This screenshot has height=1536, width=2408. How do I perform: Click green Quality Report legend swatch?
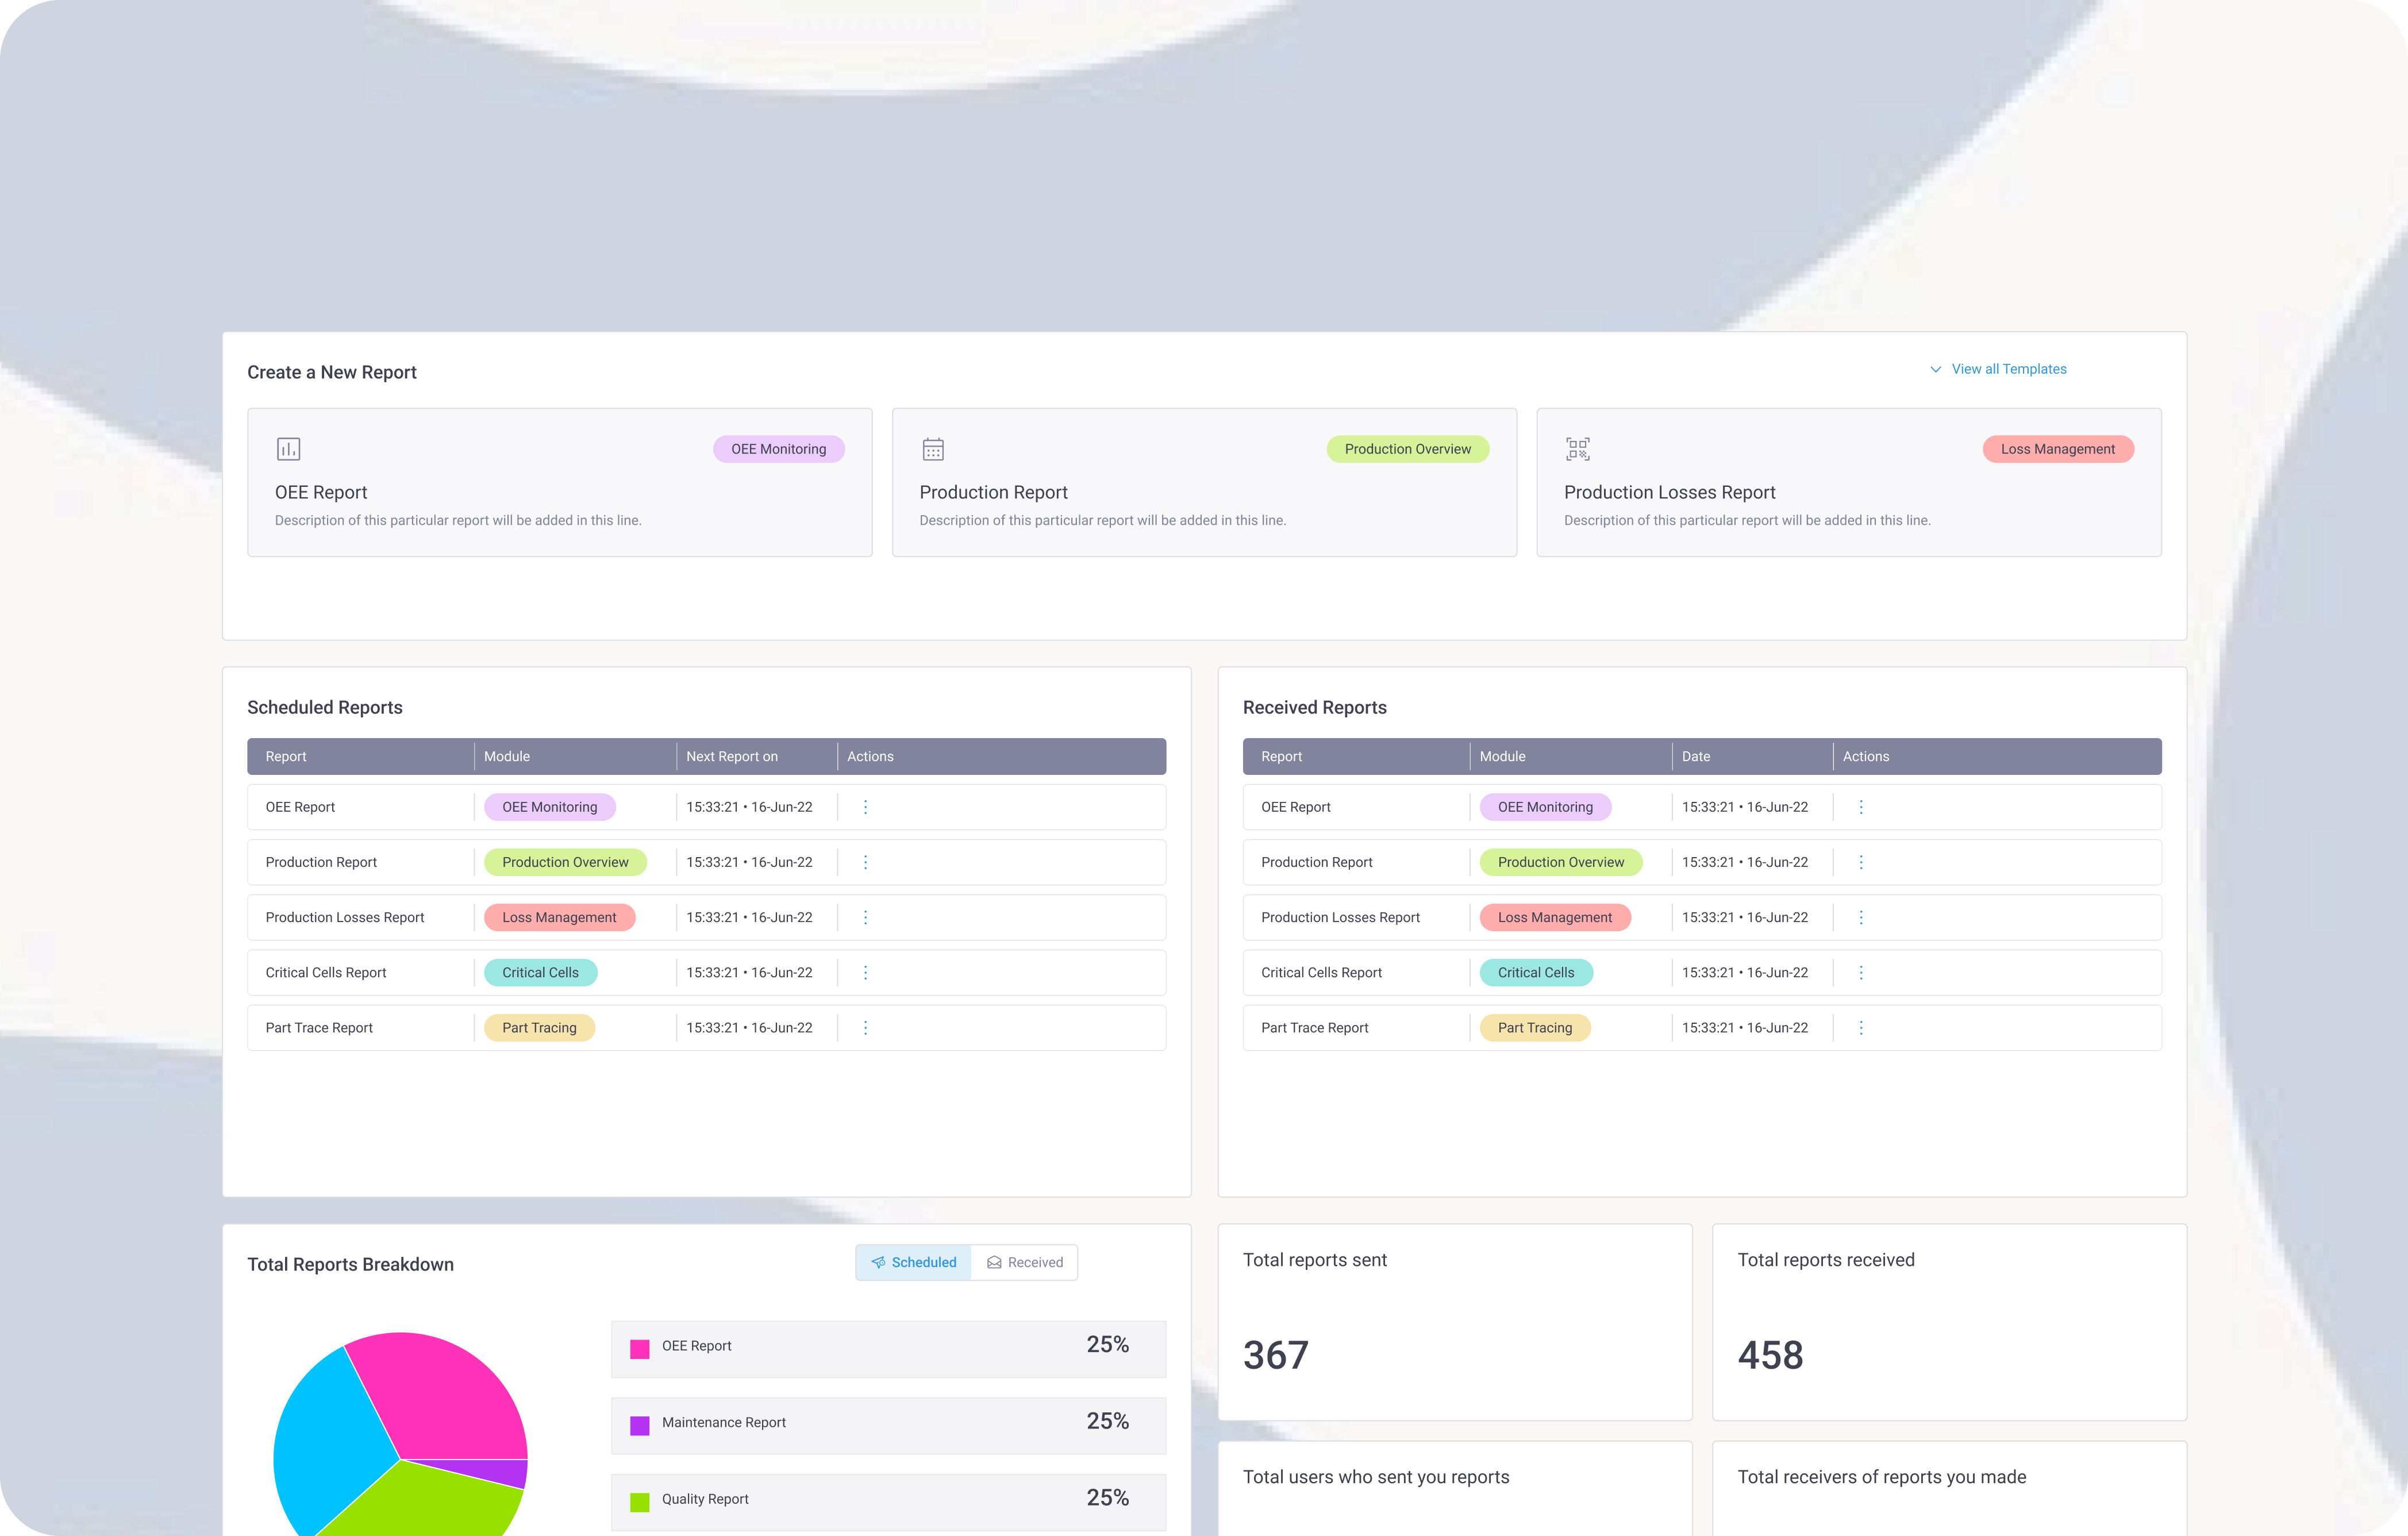[640, 1502]
